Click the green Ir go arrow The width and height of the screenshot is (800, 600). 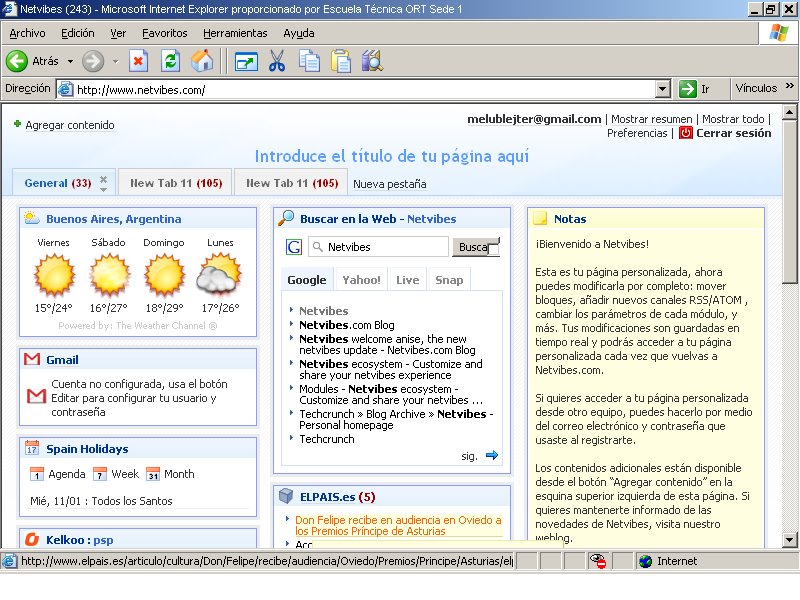[687, 89]
